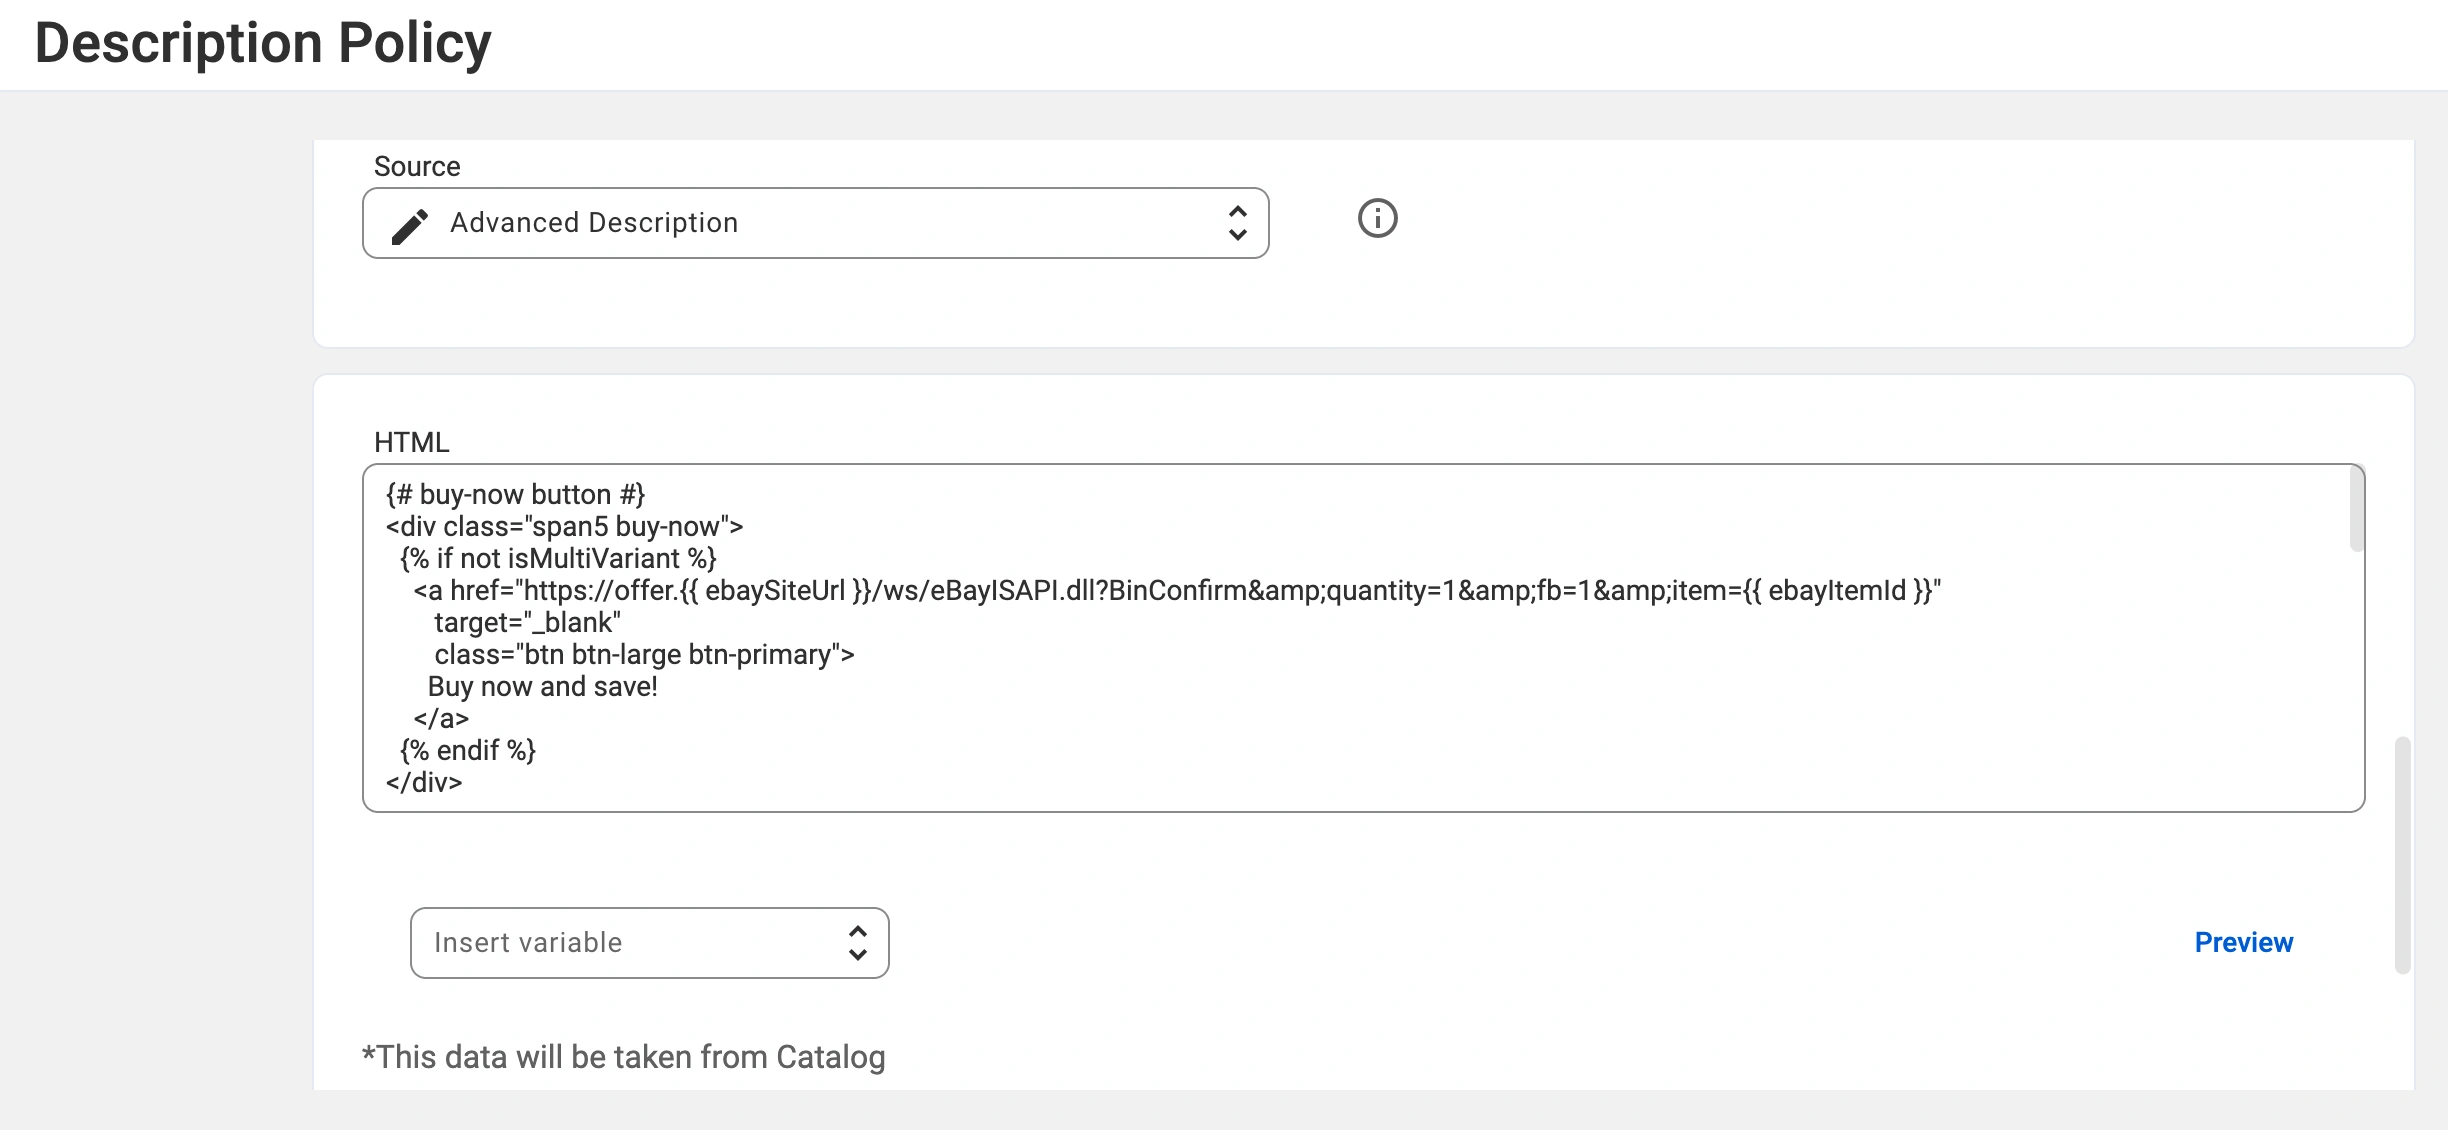Click the page scrollbar on right edge
2448x1130 pixels.
click(x=2402, y=855)
